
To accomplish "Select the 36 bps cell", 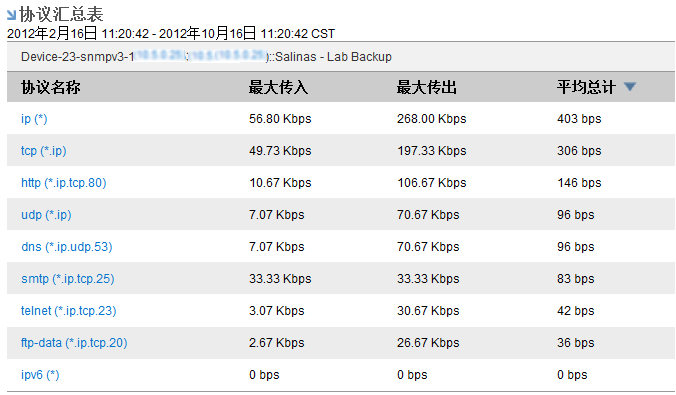I will tap(576, 343).
